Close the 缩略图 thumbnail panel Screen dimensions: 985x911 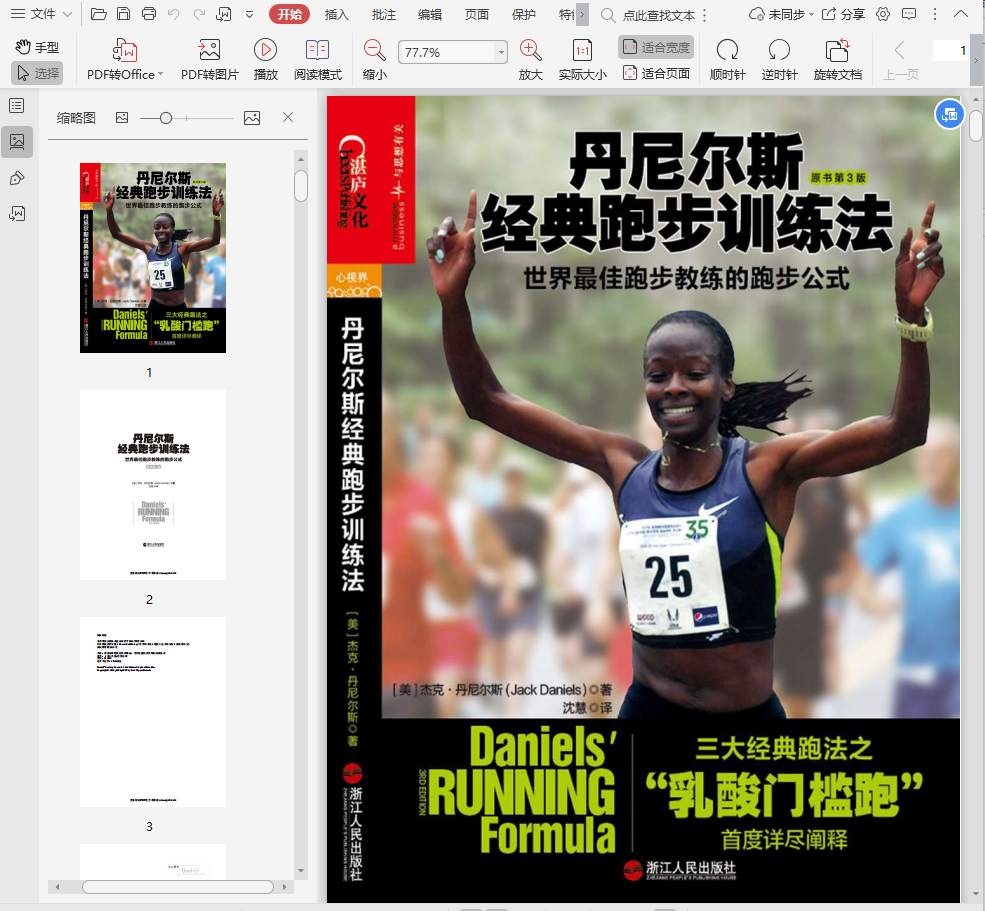click(x=288, y=117)
